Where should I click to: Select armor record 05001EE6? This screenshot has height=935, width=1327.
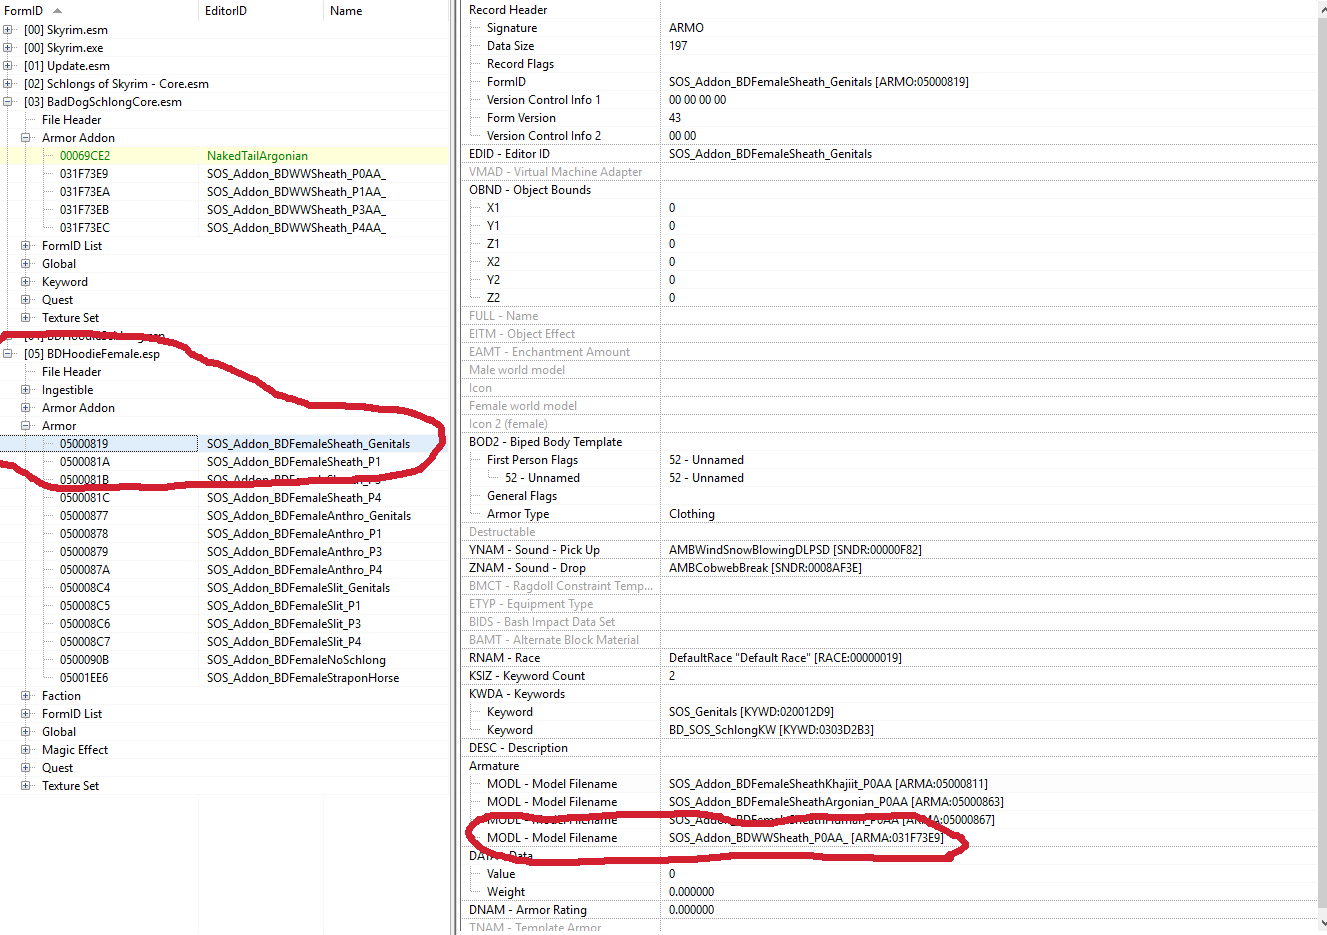[224, 678]
